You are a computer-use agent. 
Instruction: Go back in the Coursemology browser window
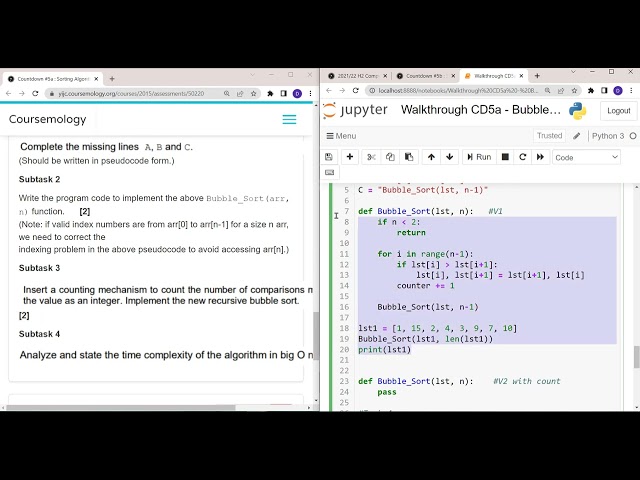click(9, 93)
